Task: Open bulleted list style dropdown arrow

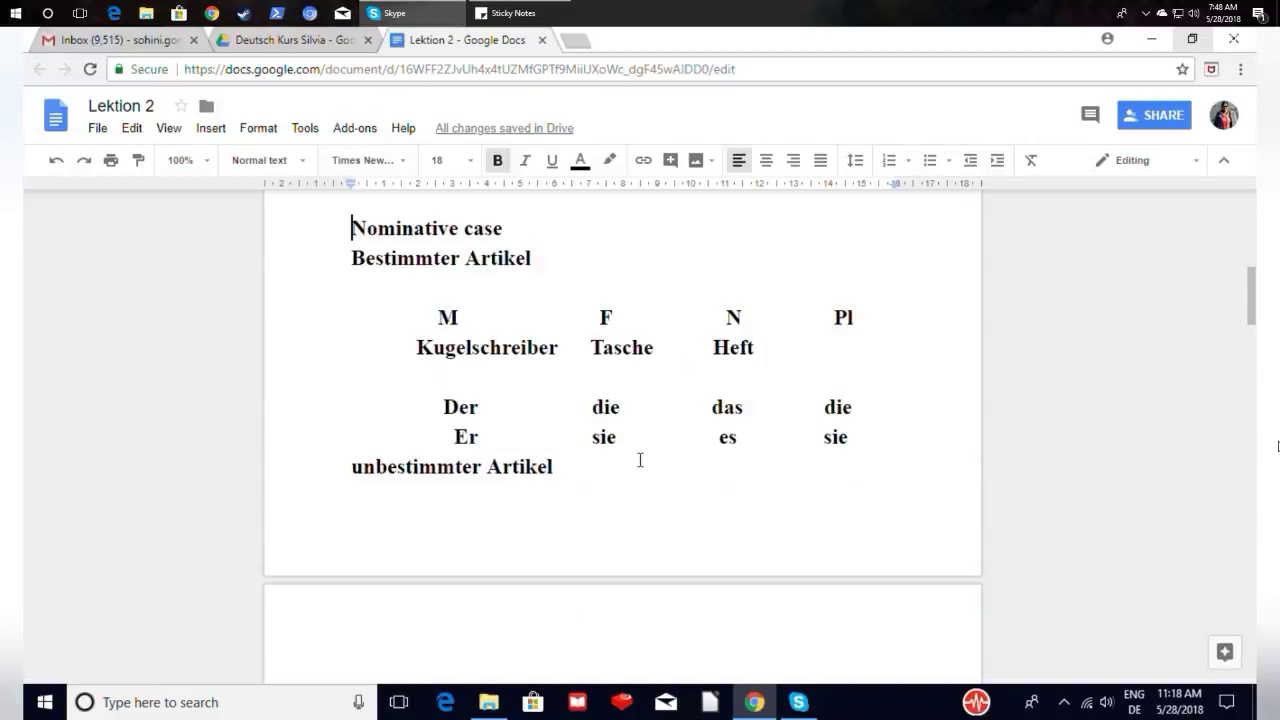Action: 949,160
